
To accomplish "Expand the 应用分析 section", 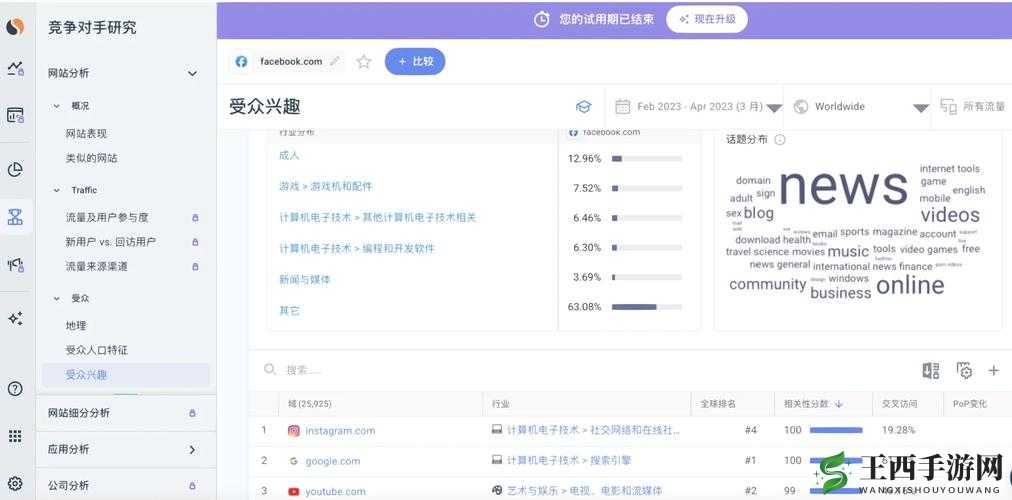I will (x=192, y=450).
